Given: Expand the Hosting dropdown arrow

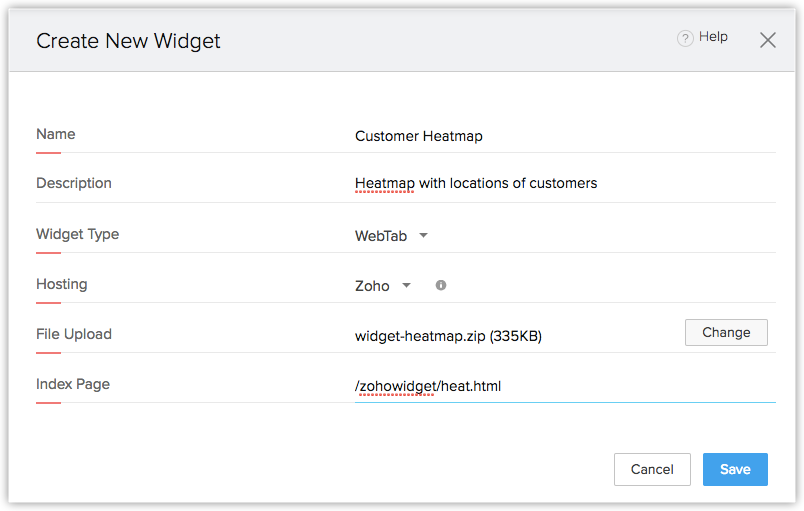Looking at the screenshot, I should point(407,285).
